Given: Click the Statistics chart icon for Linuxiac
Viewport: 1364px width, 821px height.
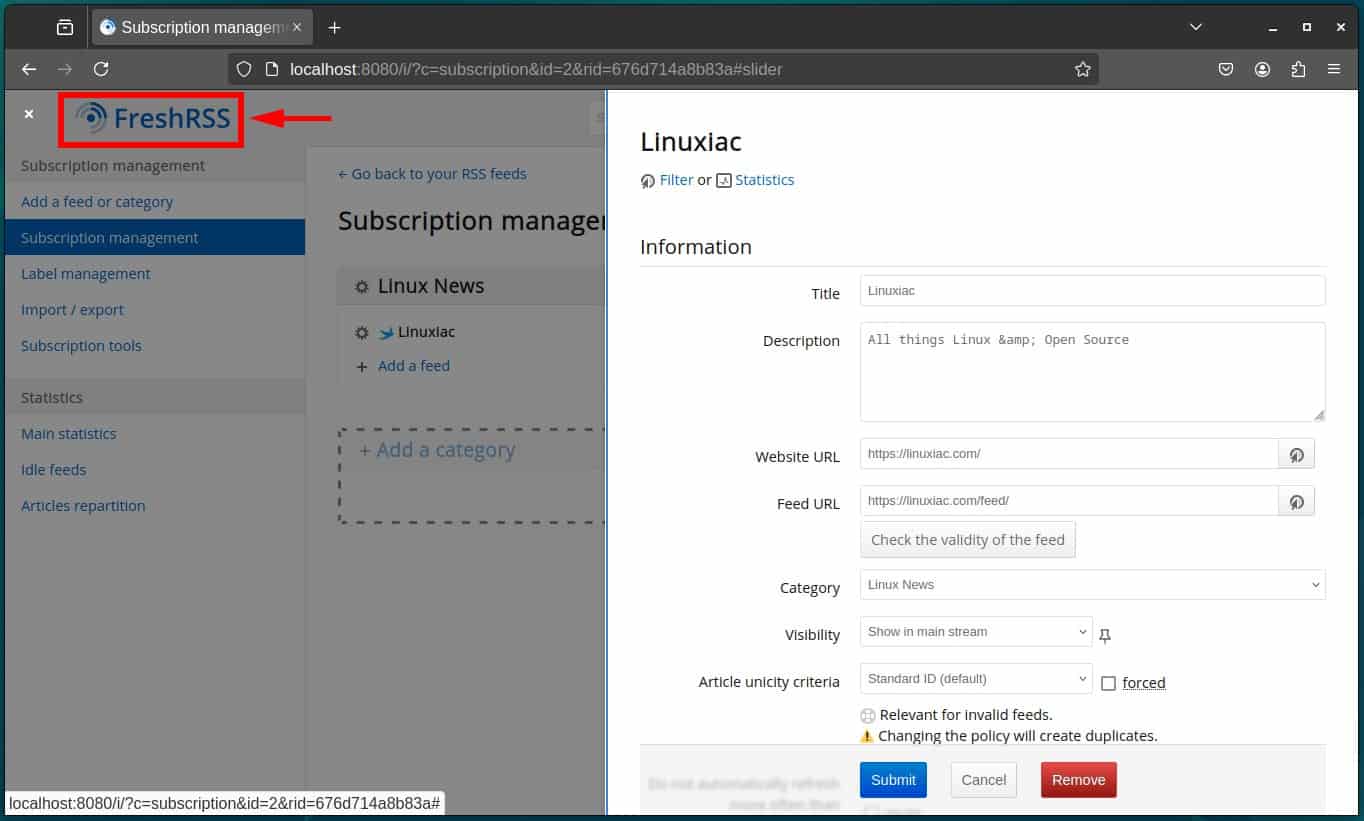Looking at the screenshot, I should 726,180.
